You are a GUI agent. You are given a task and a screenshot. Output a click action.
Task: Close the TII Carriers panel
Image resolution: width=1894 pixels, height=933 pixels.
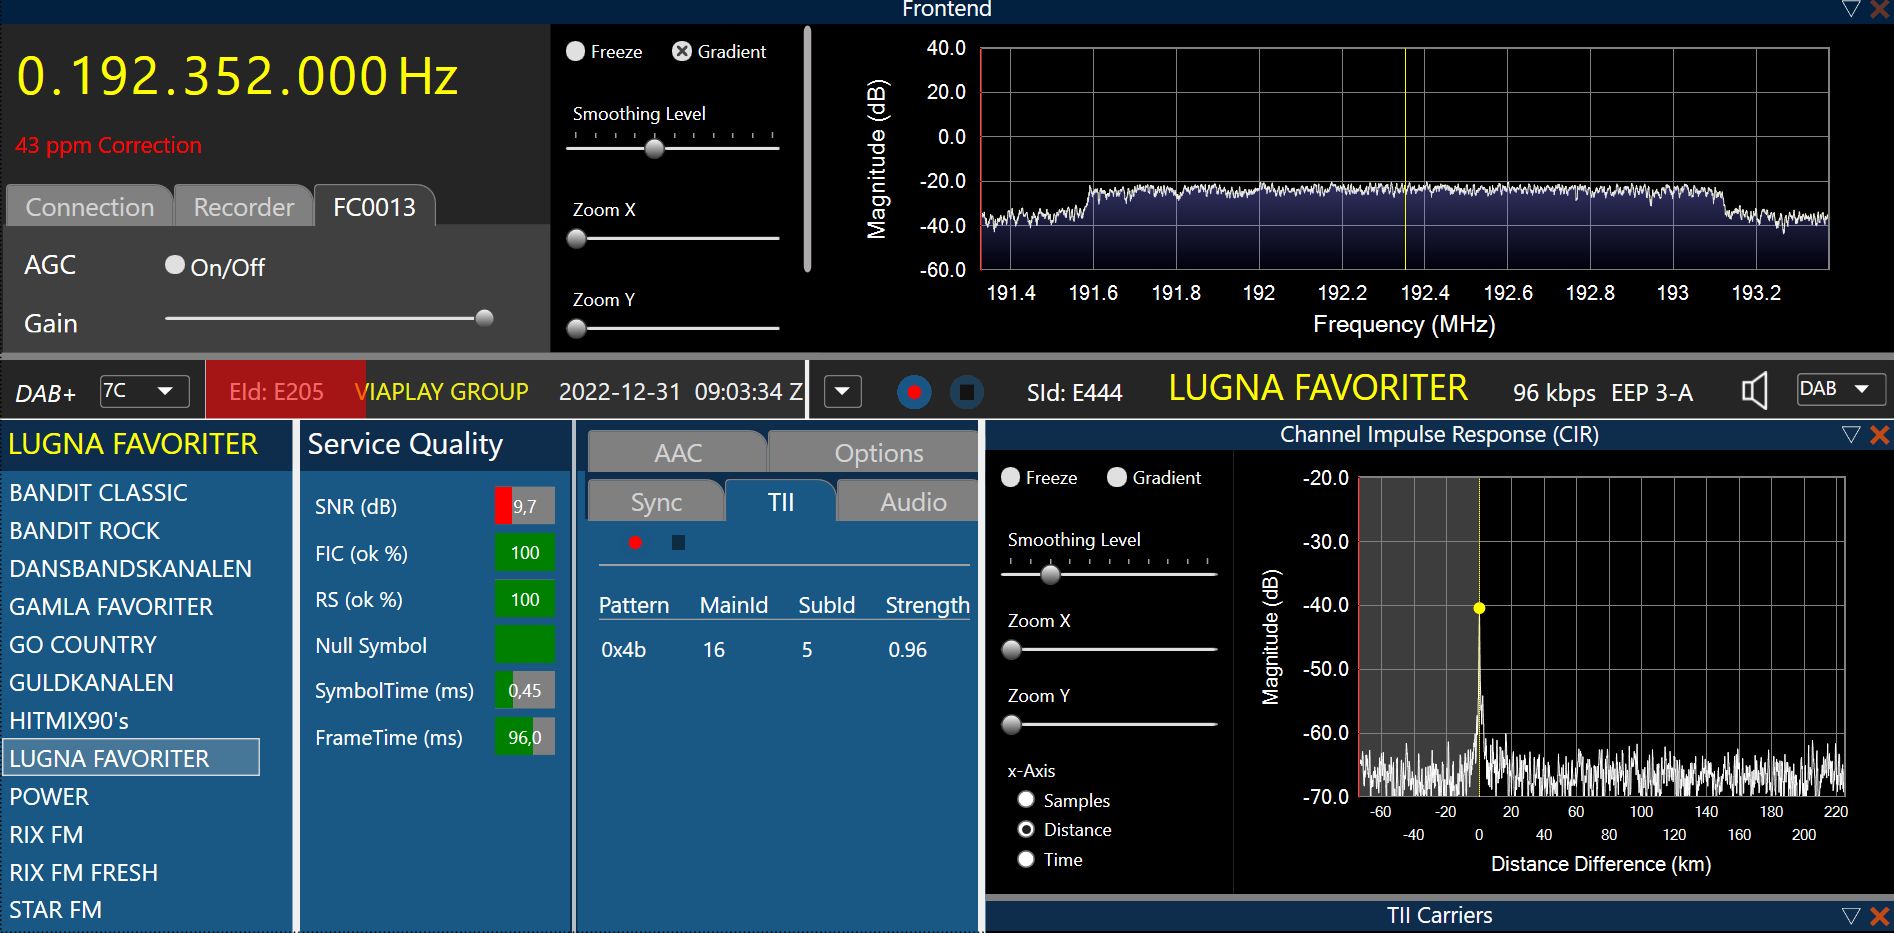point(1879,916)
